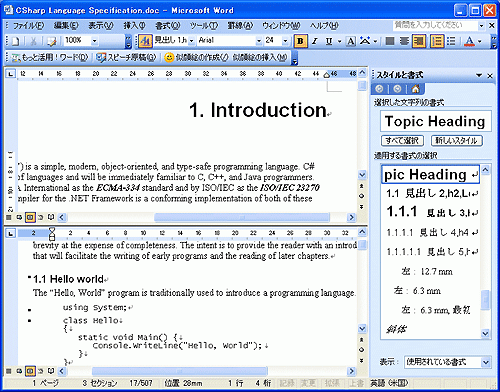Close the スタイルと書式 task pane
Image resolution: width=500 pixels, height=392 pixels.
coord(490,76)
